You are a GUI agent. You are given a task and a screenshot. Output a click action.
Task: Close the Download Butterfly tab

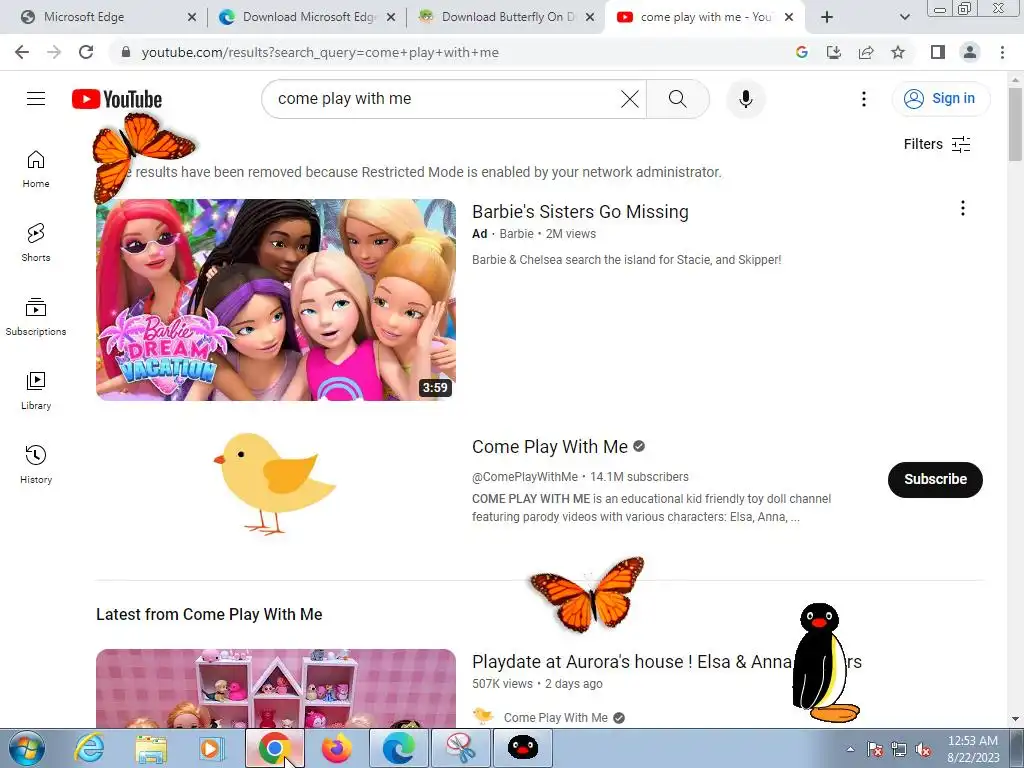pyautogui.click(x=590, y=17)
